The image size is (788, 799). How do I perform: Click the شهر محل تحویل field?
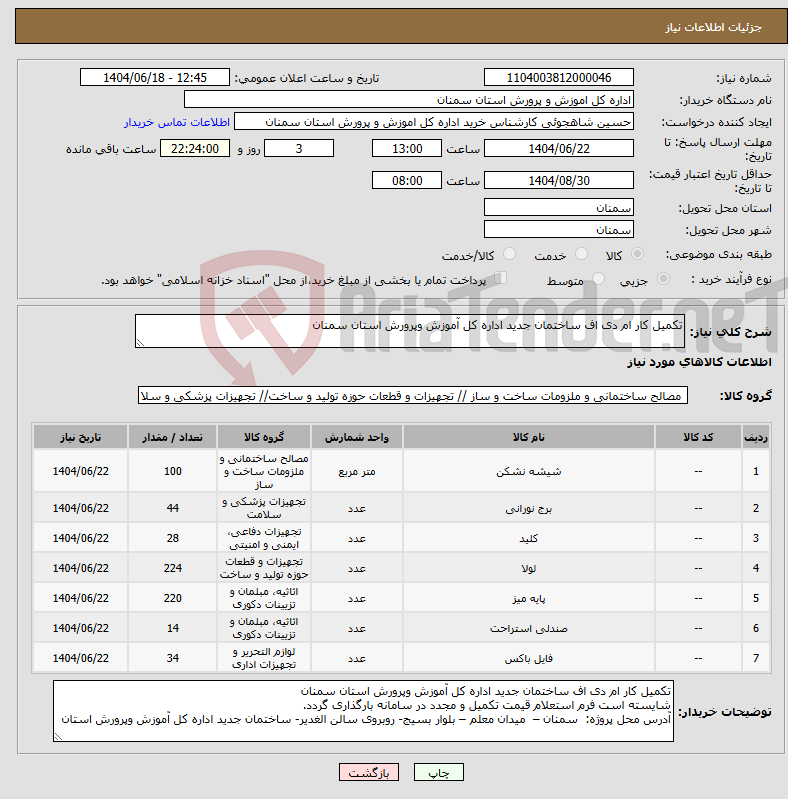559,229
